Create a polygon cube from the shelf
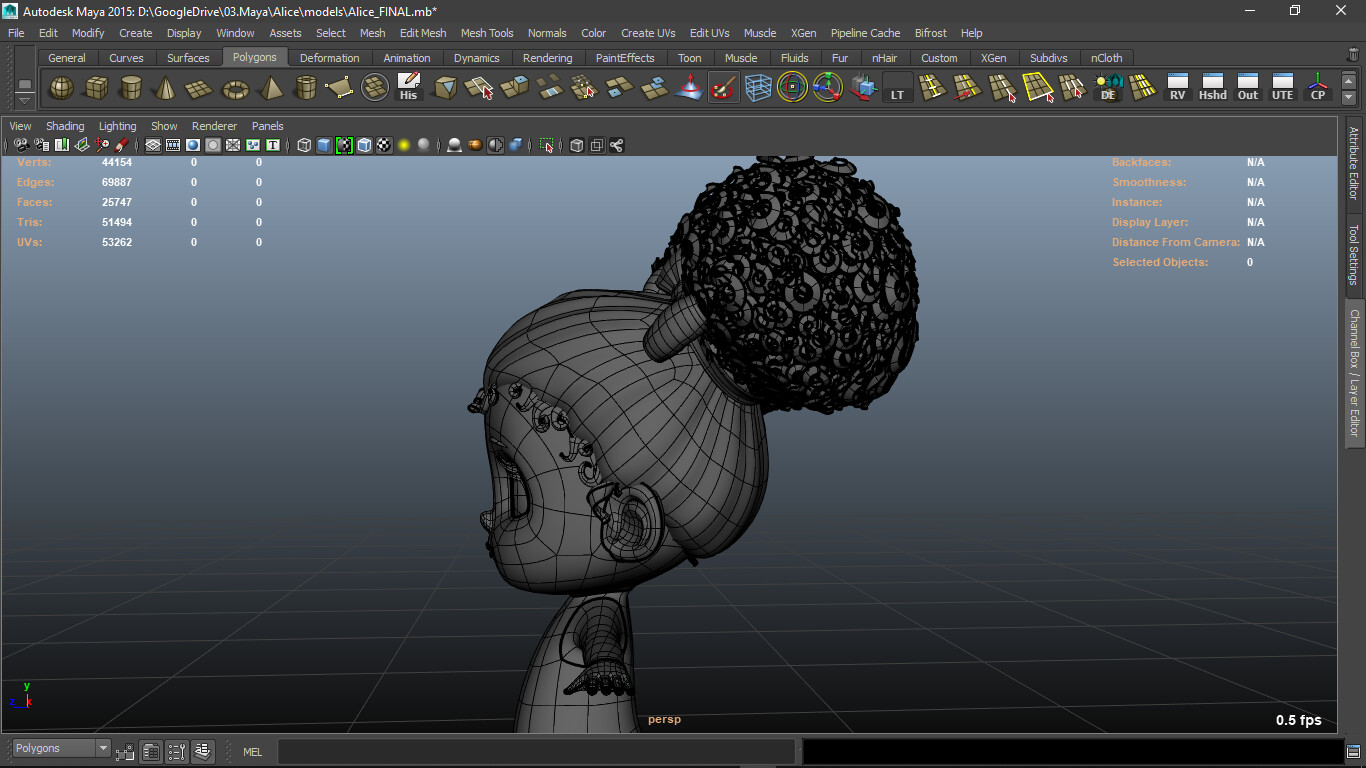Screen dimensions: 1366x768 [x=96, y=89]
